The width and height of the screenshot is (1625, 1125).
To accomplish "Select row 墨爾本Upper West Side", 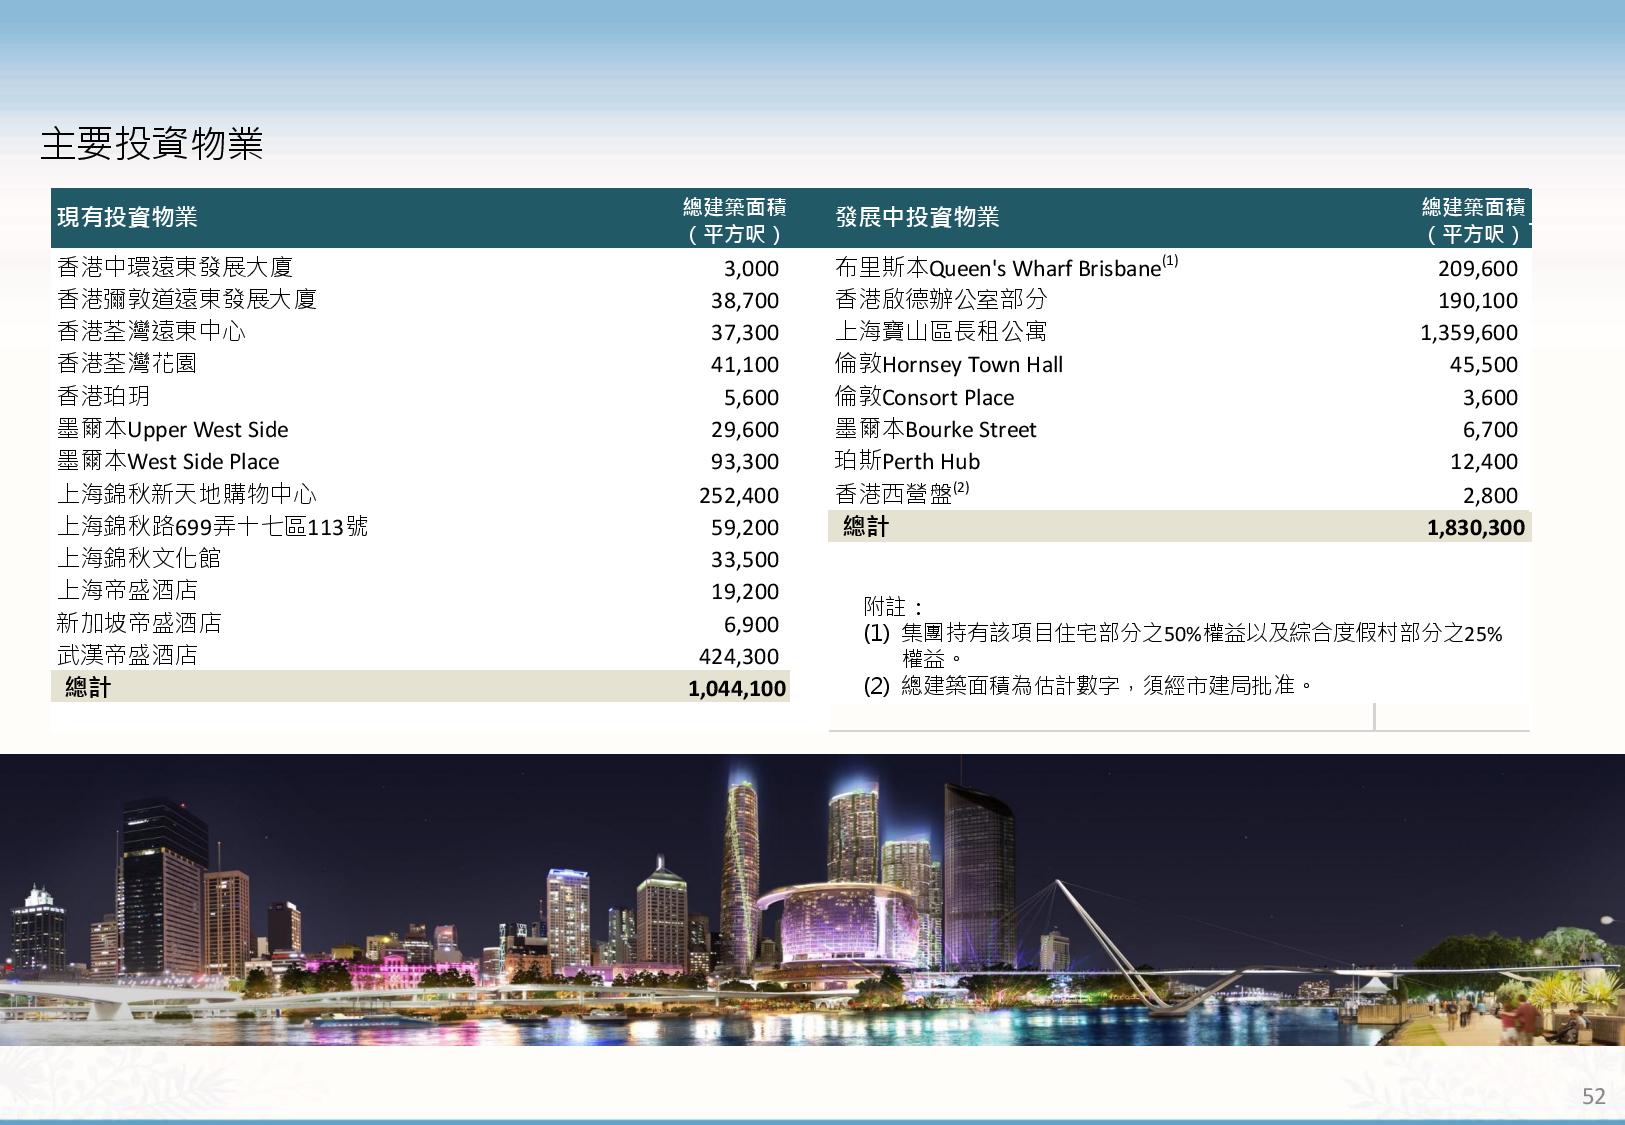I will (420, 429).
